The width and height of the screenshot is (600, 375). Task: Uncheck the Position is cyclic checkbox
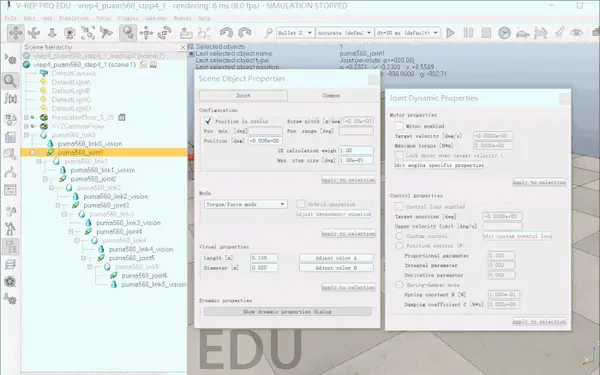coord(208,121)
